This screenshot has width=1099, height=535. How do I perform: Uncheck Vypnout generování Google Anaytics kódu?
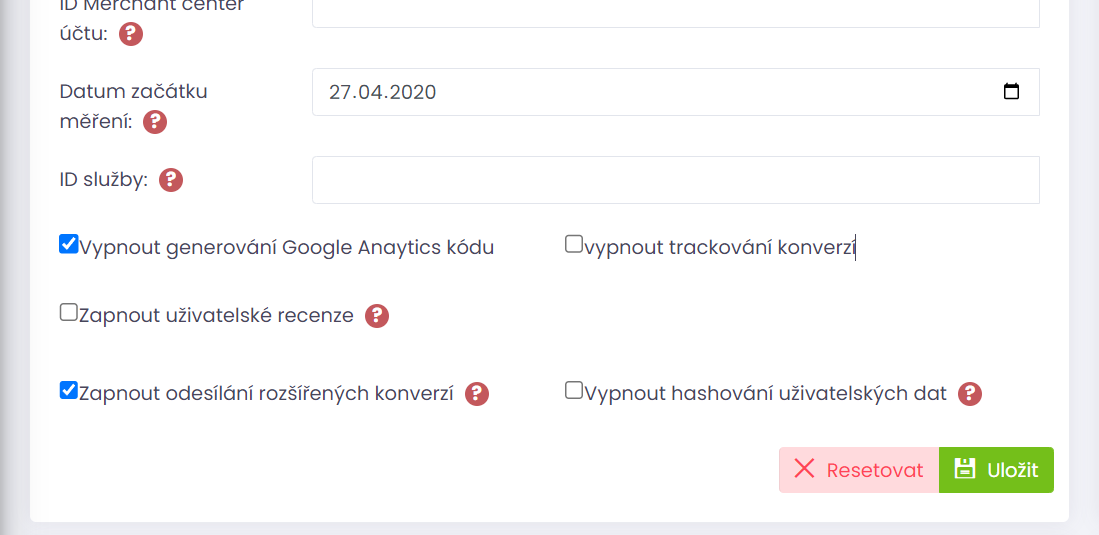click(68, 244)
